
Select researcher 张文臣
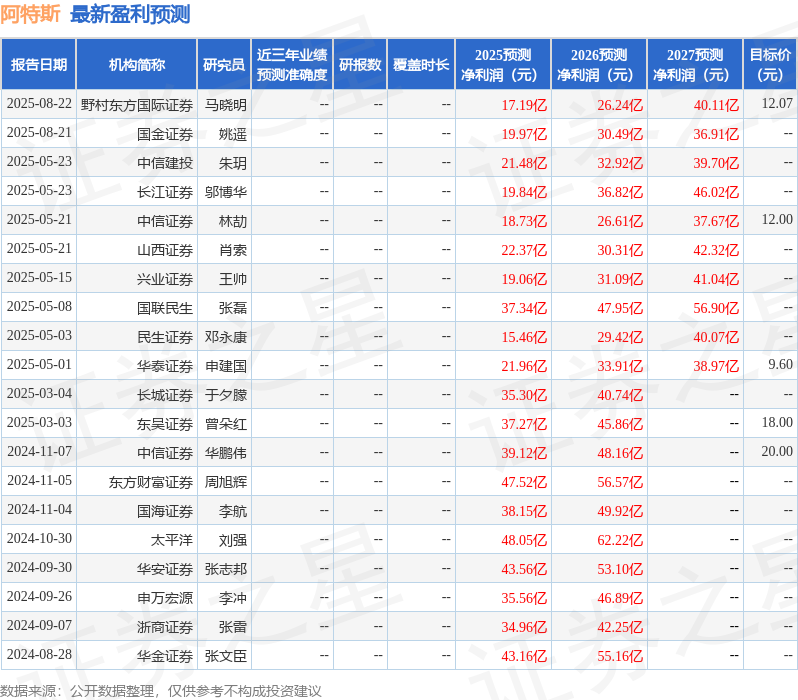click(225, 657)
